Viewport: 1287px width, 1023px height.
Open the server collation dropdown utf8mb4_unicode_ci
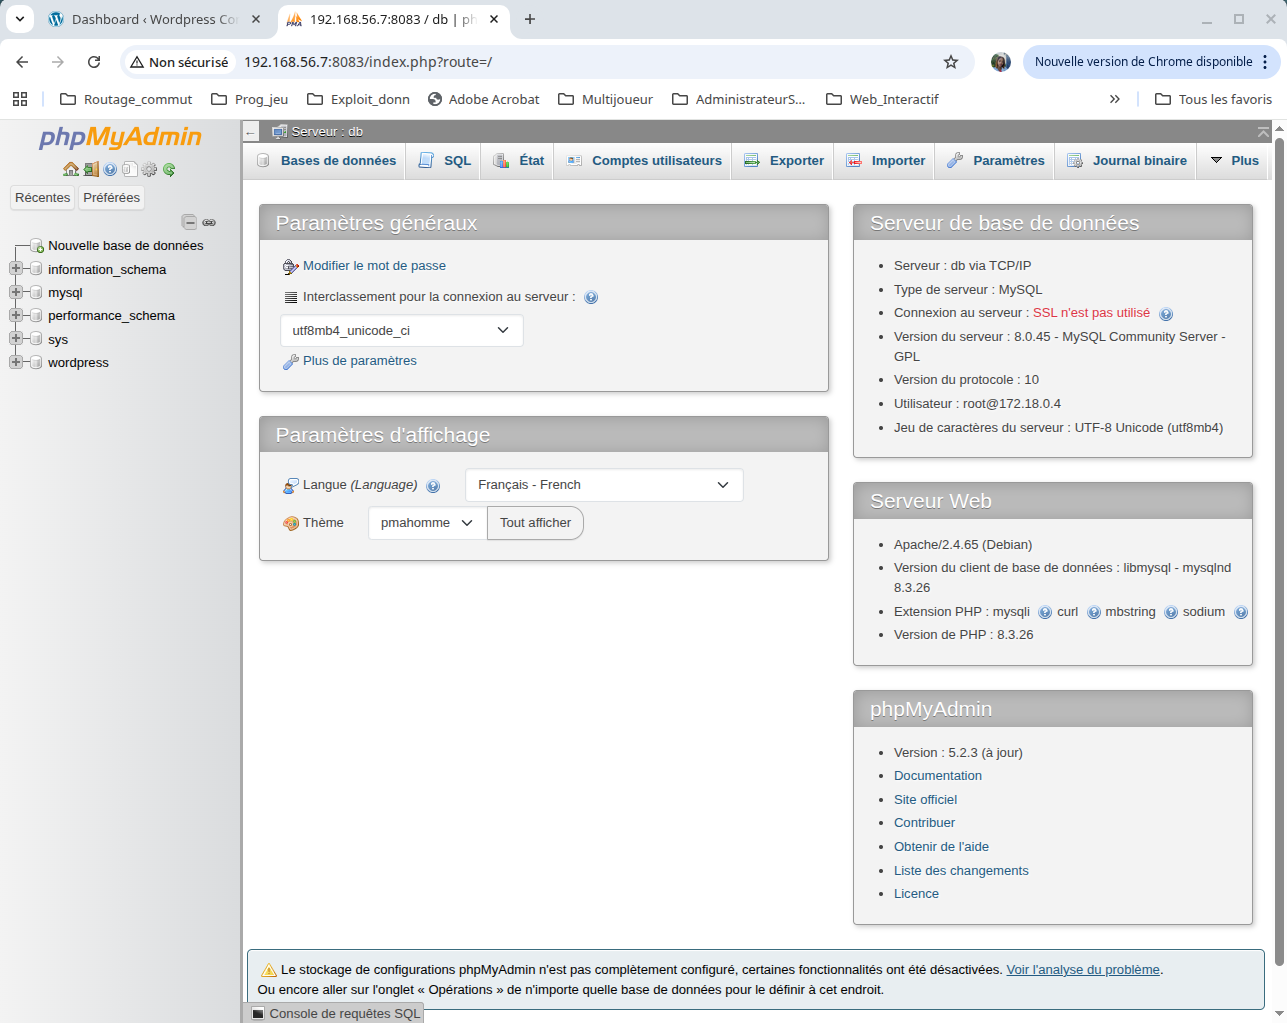coord(400,330)
